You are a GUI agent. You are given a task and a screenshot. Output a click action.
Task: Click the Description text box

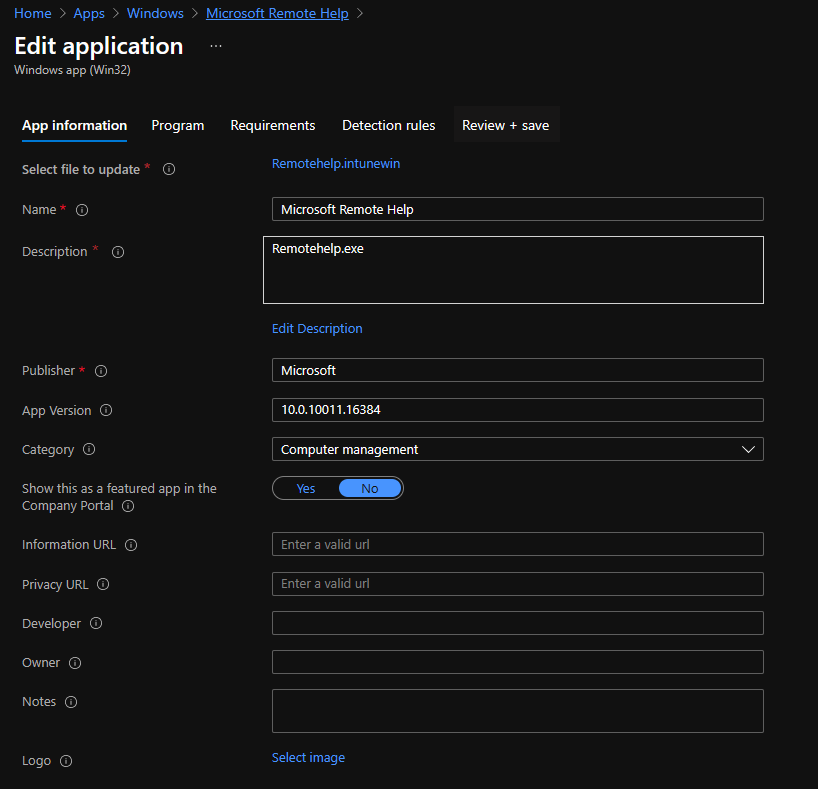(513, 270)
